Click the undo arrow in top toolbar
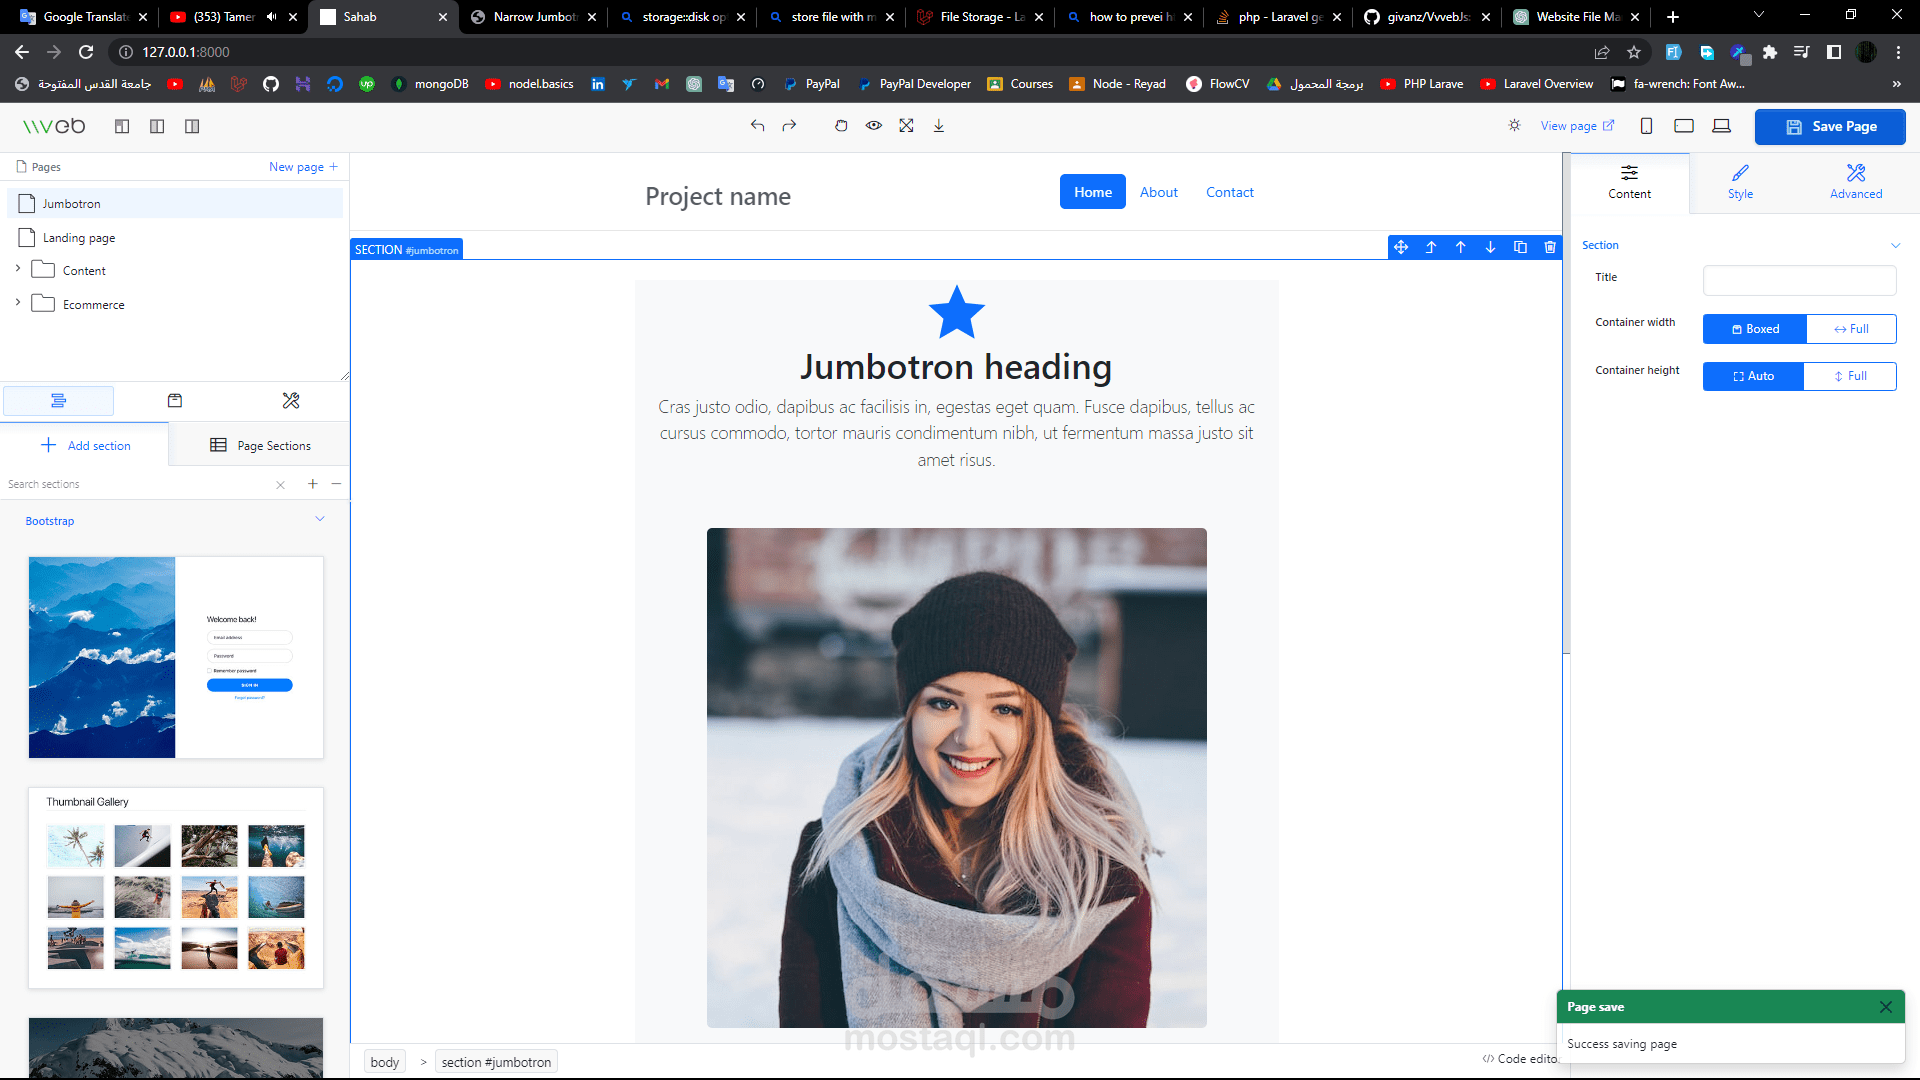The width and height of the screenshot is (1920, 1080). (757, 126)
